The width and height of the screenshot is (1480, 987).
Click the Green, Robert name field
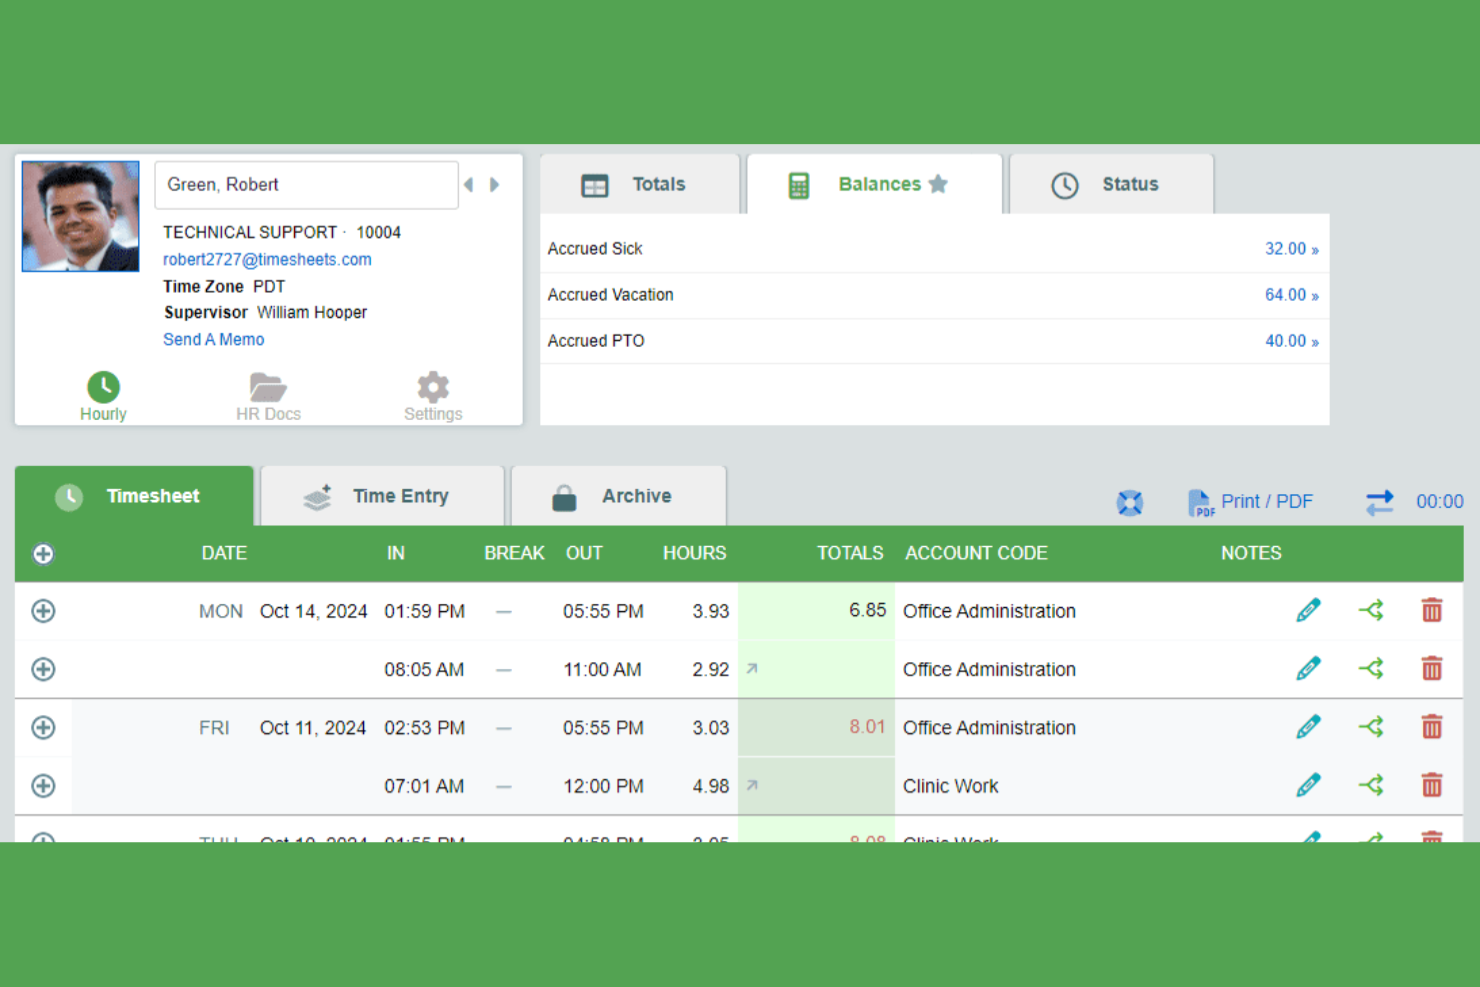[x=307, y=185]
